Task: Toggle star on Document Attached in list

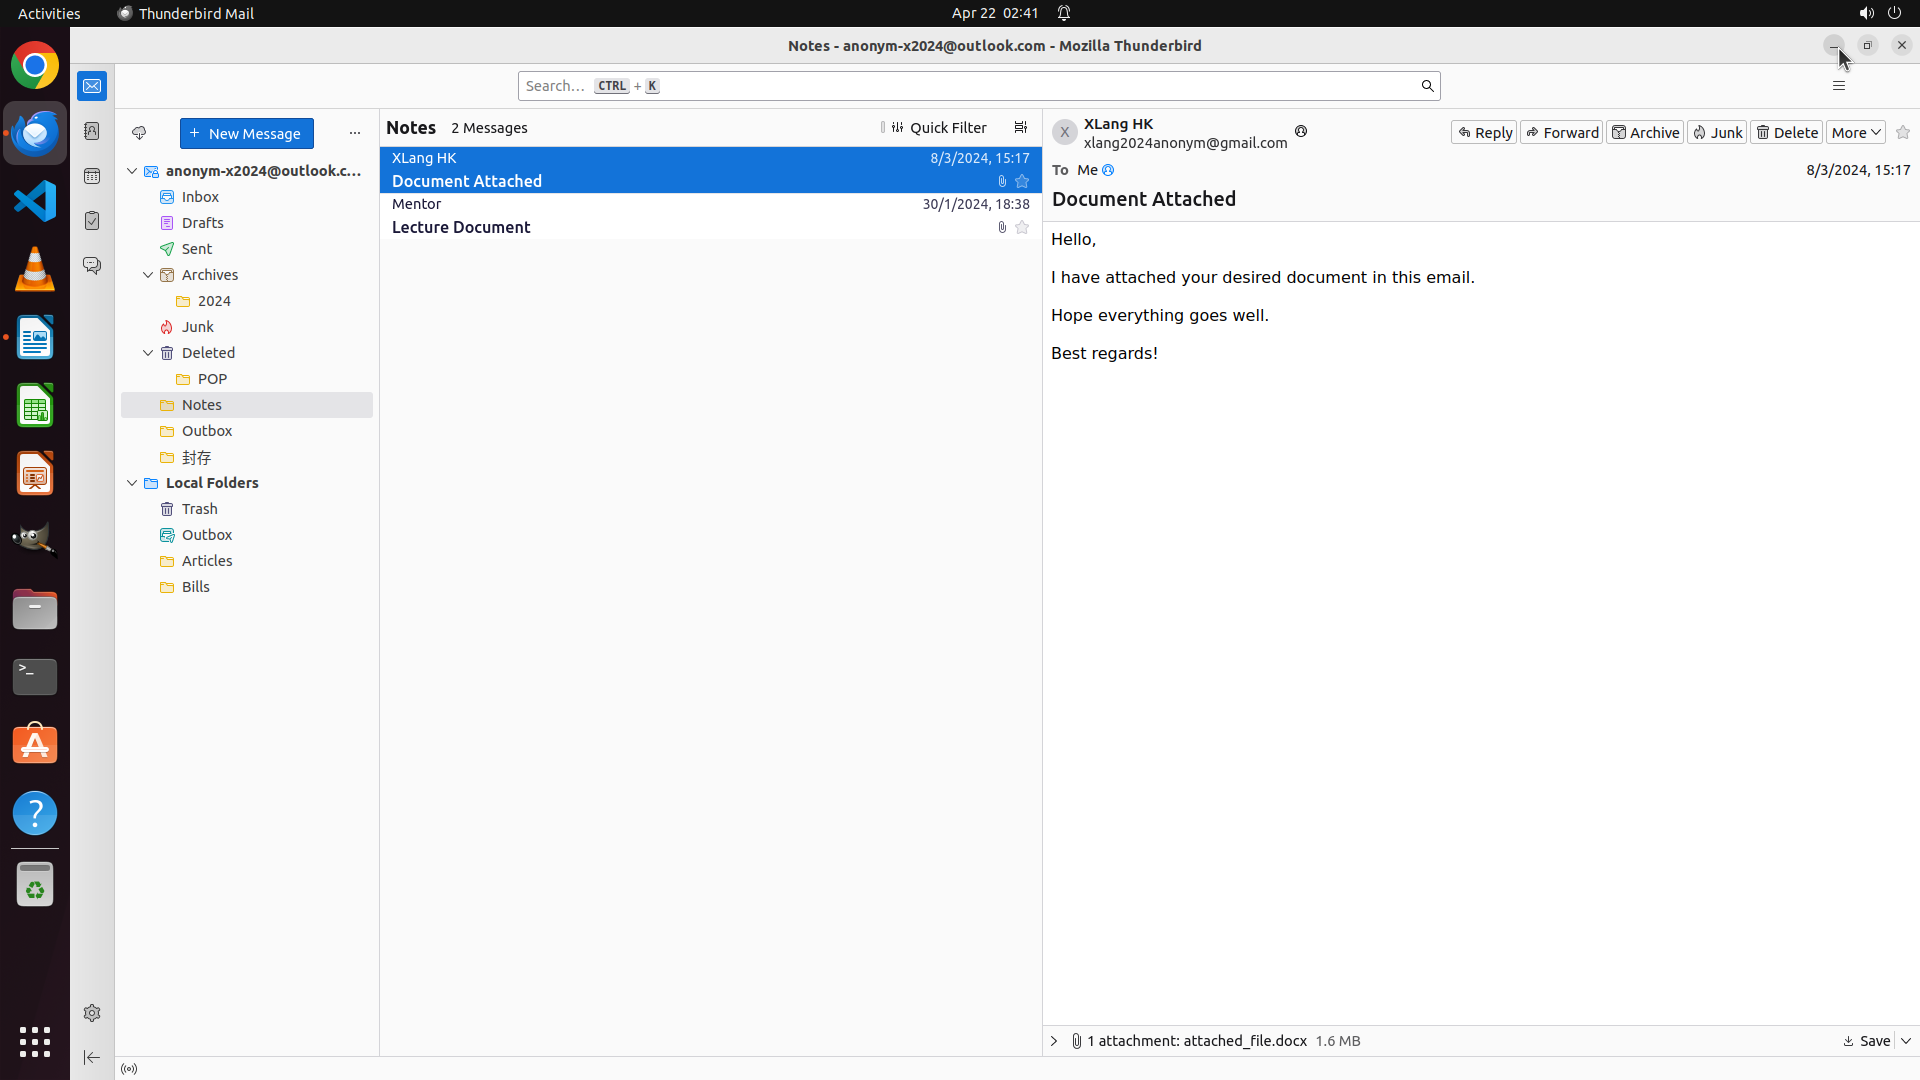Action: (x=1022, y=182)
